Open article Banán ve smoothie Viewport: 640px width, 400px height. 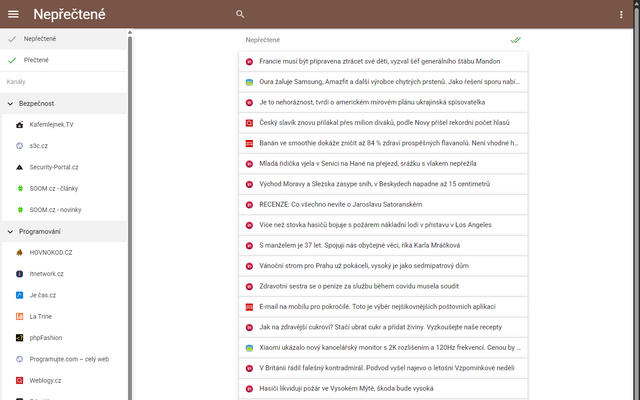coord(383,143)
